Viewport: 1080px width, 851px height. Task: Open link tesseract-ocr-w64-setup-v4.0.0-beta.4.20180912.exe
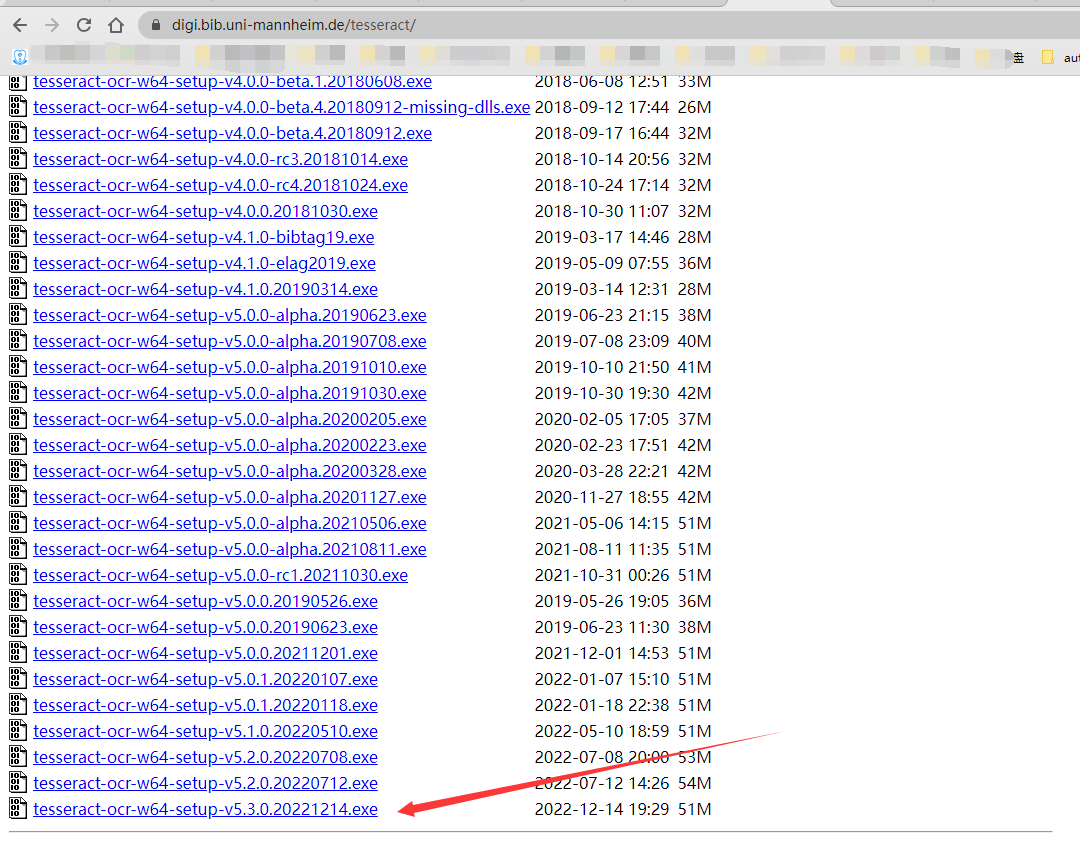click(x=233, y=133)
